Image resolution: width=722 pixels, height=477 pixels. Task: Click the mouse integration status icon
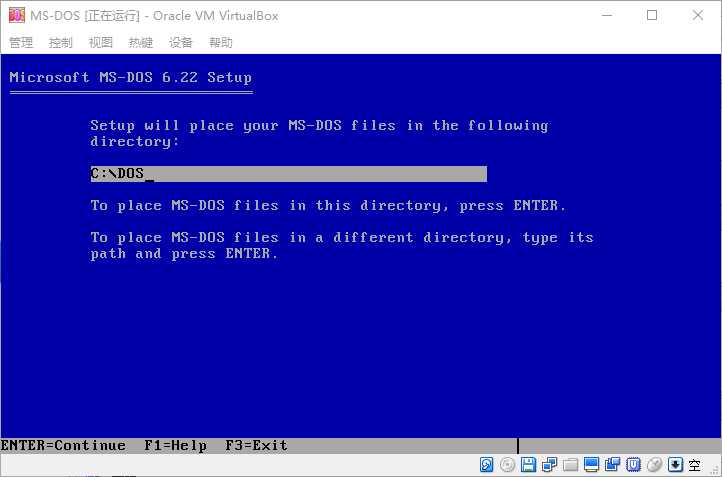point(654,465)
